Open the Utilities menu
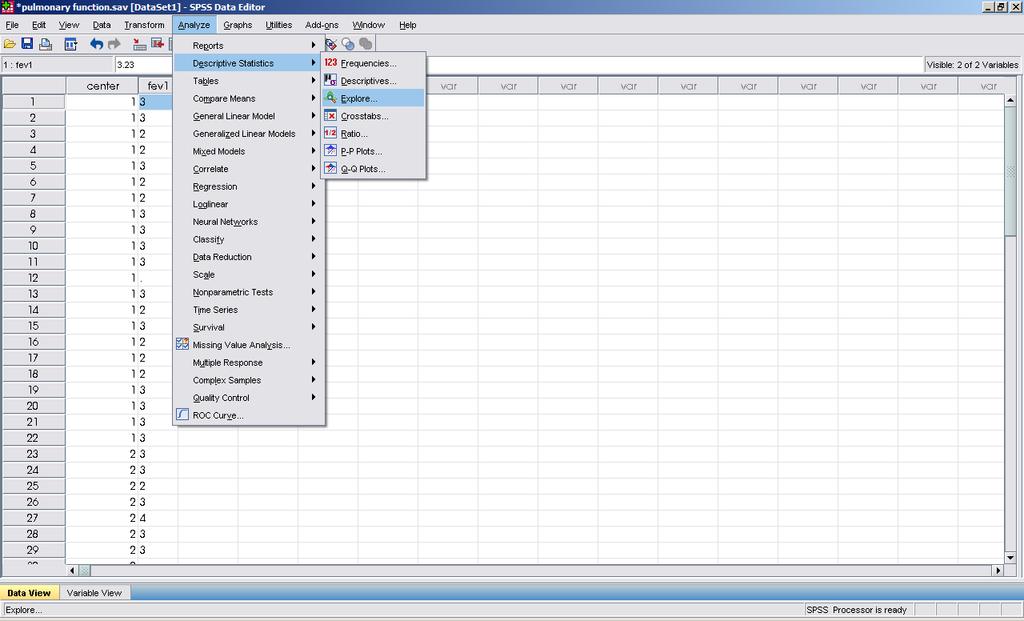 coord(279,25)
